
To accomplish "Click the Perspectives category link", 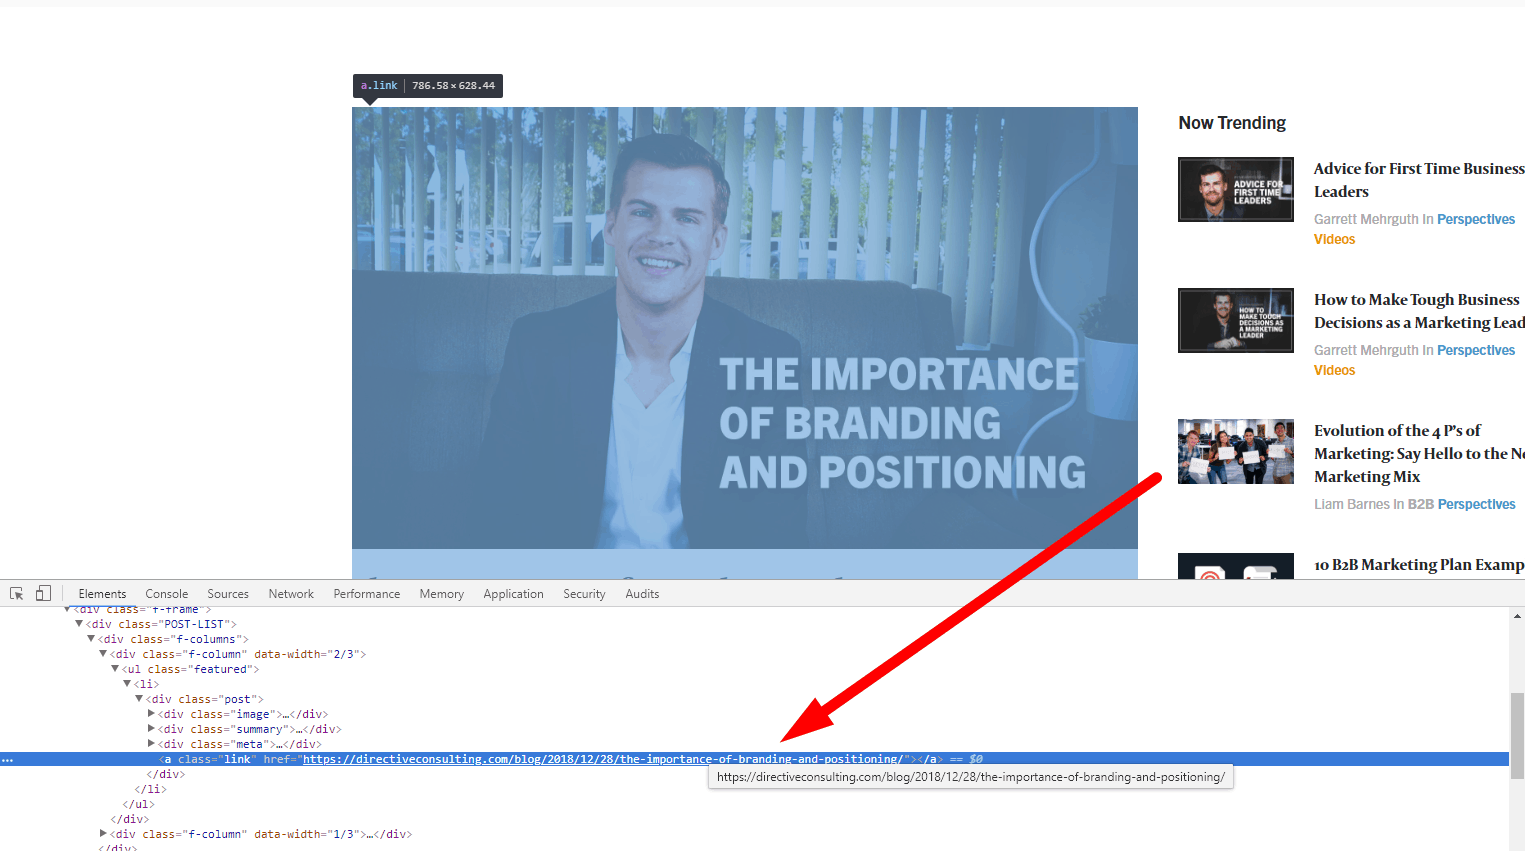I will click(1475, 218).
